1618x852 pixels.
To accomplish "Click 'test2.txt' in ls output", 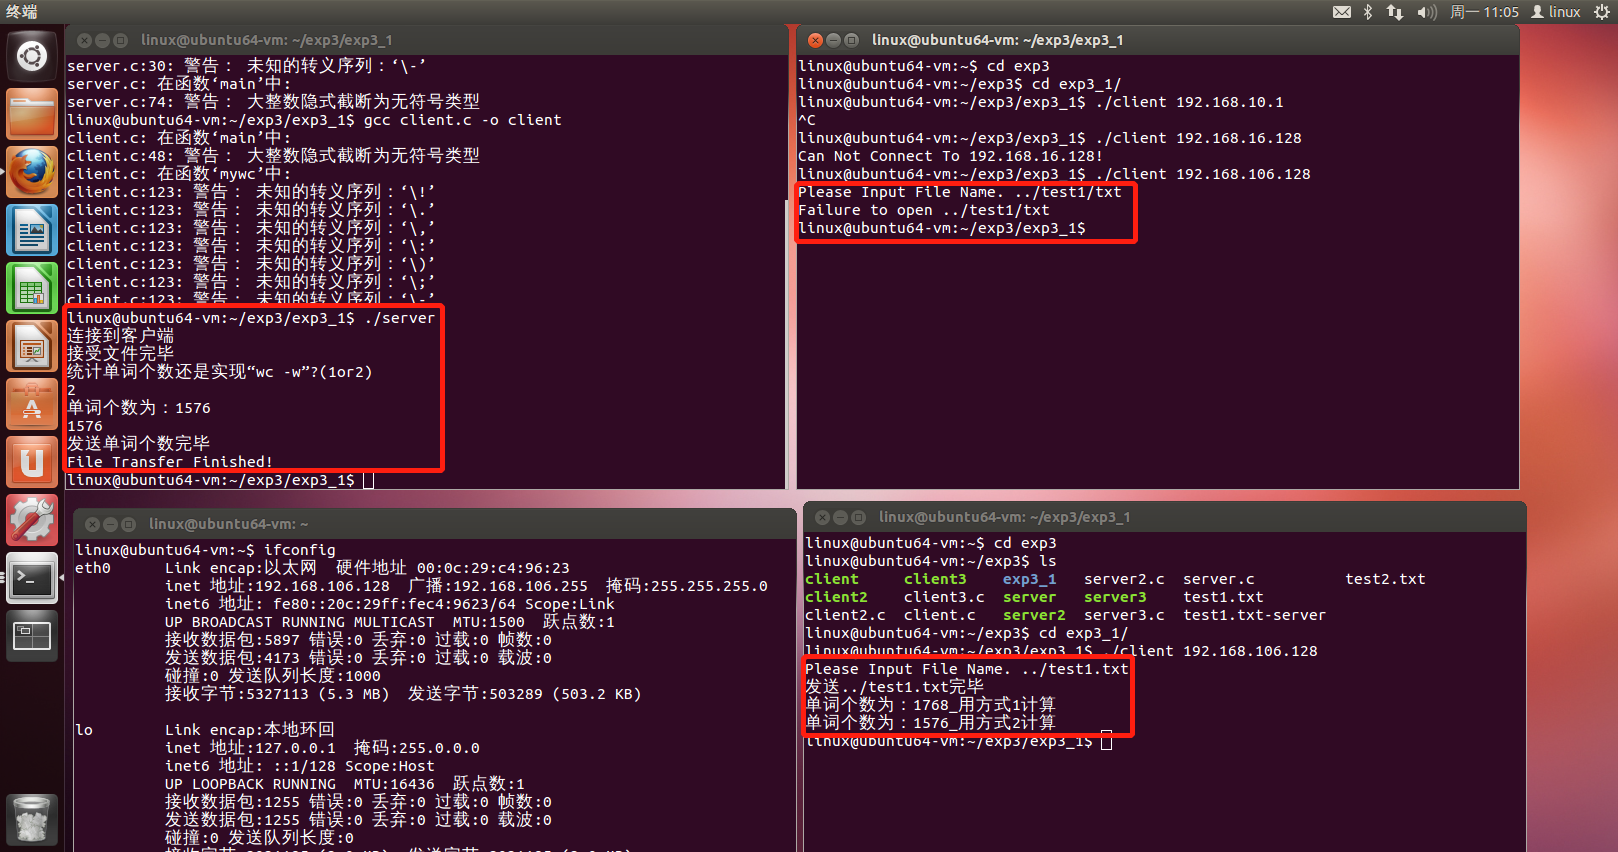I will [x=1385, y=579].
